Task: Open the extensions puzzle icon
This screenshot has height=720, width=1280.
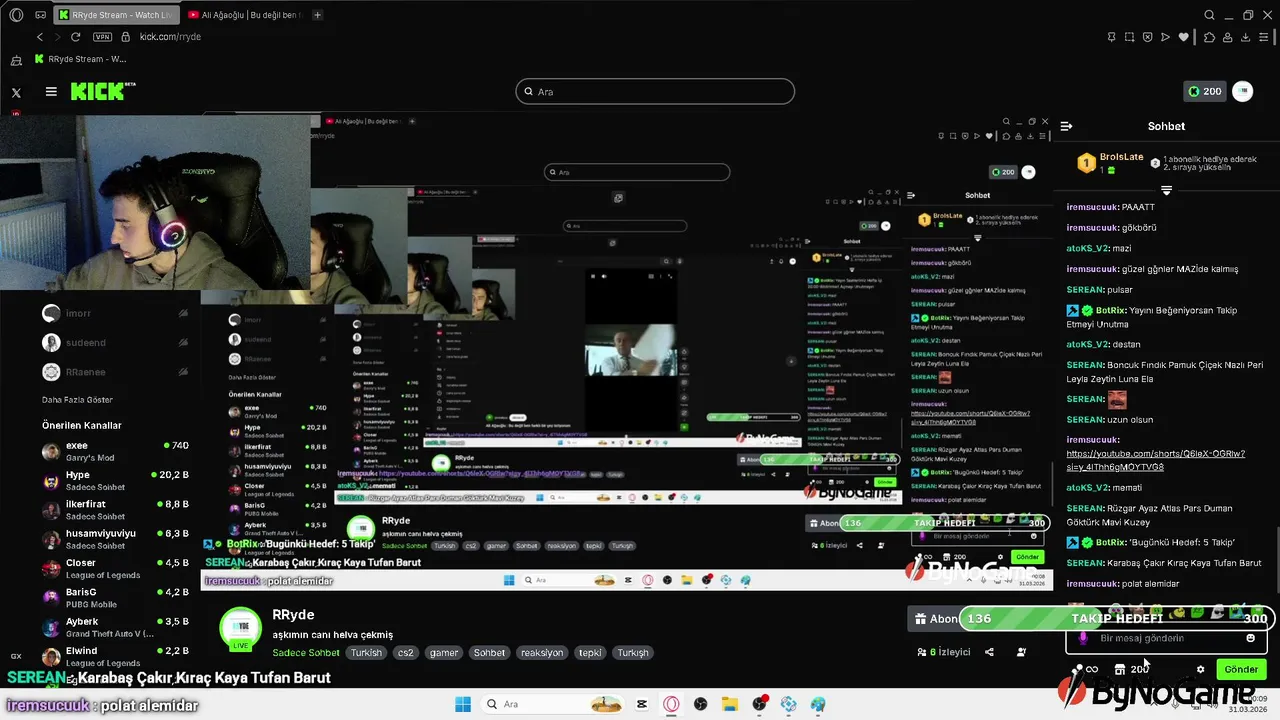Action: [x=1209, y=37]
